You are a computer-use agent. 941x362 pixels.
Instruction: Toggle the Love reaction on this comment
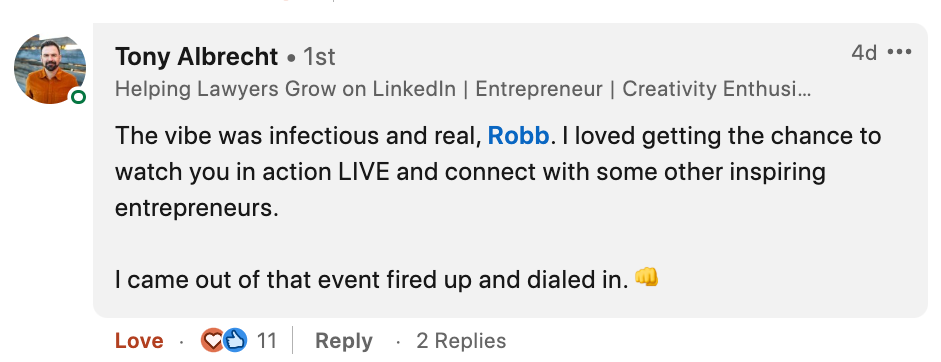pyautogui.click(x=139, y=341)
